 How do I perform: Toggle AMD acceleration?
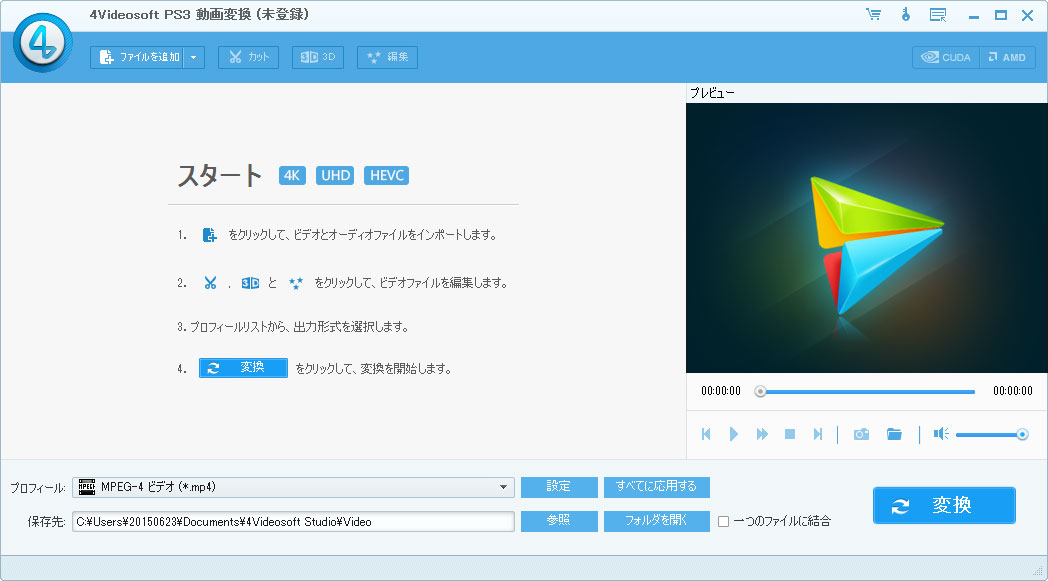tap(1007, 57)
